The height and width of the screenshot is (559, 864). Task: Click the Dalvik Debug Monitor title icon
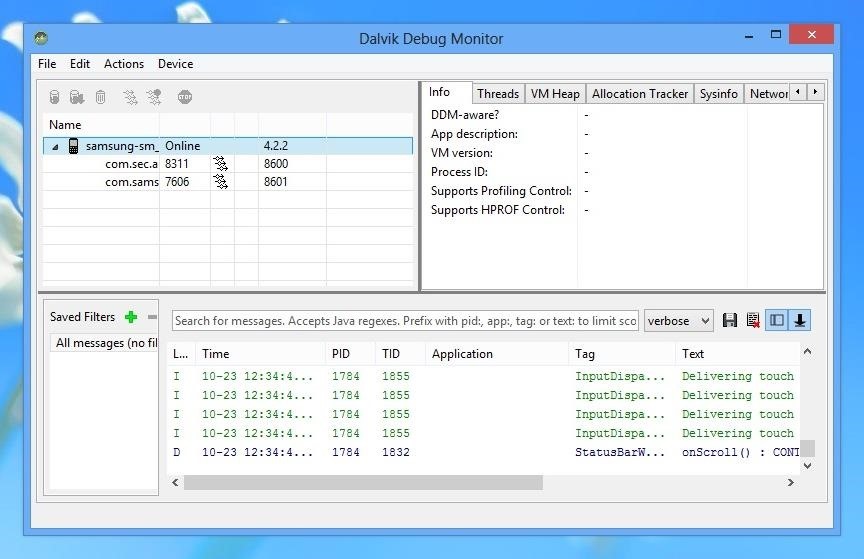41,38
